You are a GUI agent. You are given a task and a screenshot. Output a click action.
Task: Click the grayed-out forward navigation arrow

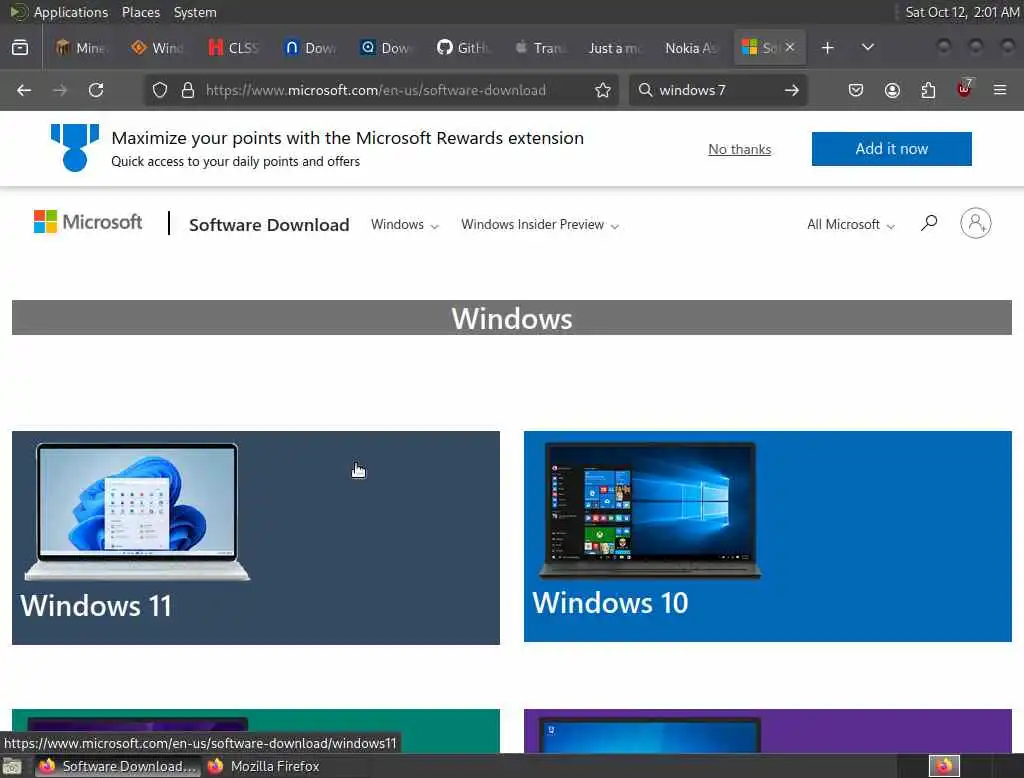(60, 90)
